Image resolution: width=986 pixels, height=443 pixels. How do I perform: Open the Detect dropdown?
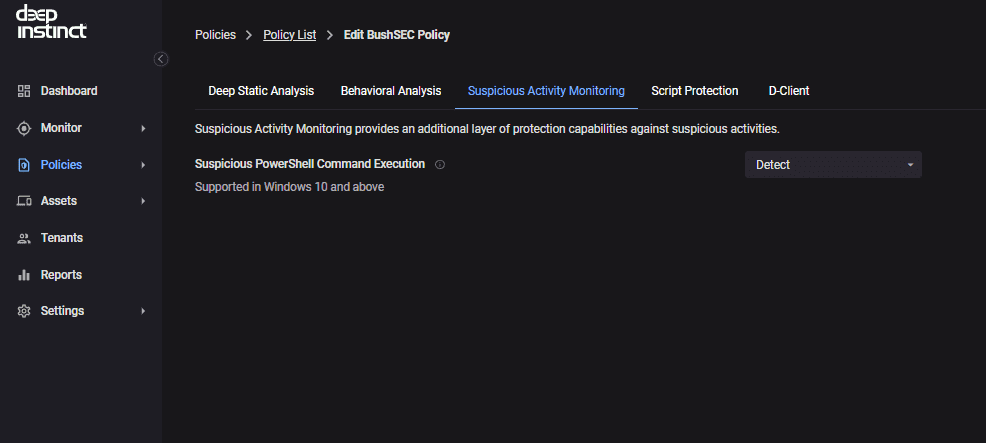point(833,165)
